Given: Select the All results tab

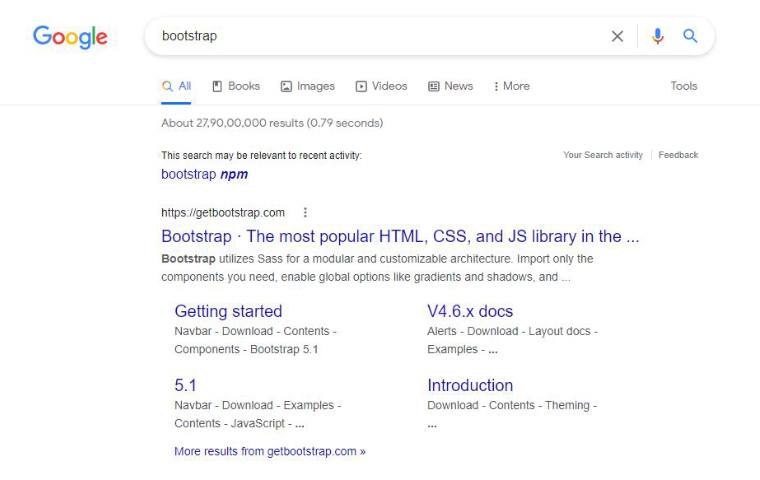Looking at the screenshot, I should tap(176, 86).
